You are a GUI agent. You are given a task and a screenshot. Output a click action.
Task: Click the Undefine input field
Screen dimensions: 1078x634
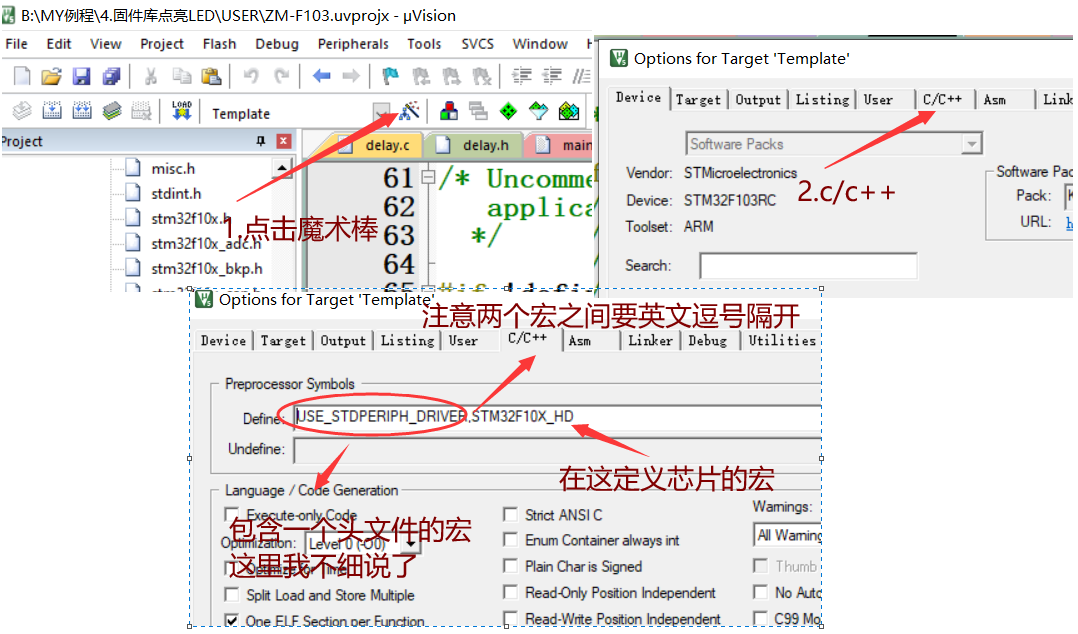point(558,449)
